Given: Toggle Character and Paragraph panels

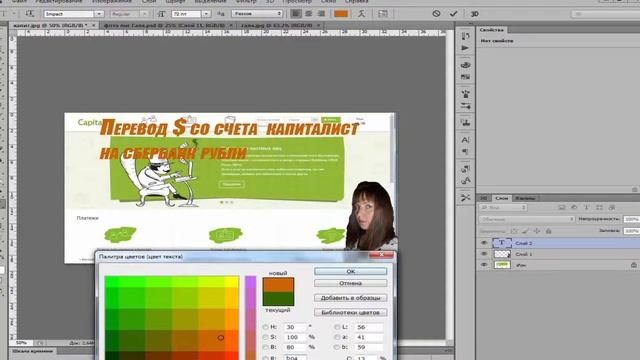Looking at the screenshot, I should pyautogui.click(x=382, y=14).
